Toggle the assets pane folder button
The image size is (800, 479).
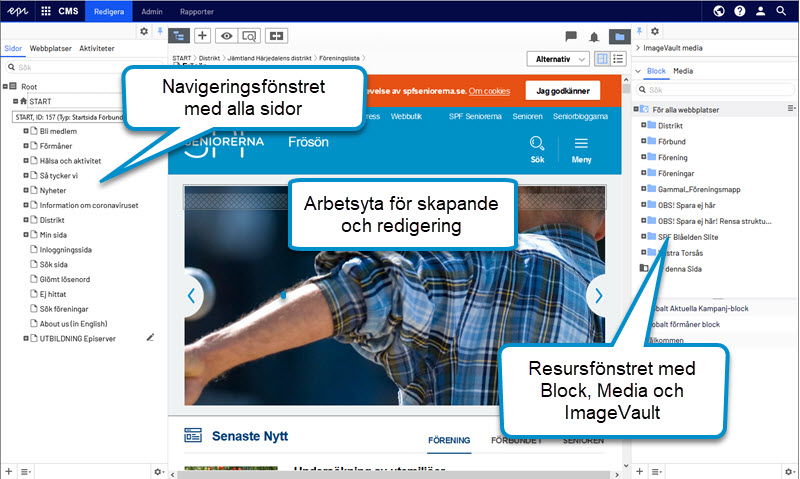tap(619, 36)
